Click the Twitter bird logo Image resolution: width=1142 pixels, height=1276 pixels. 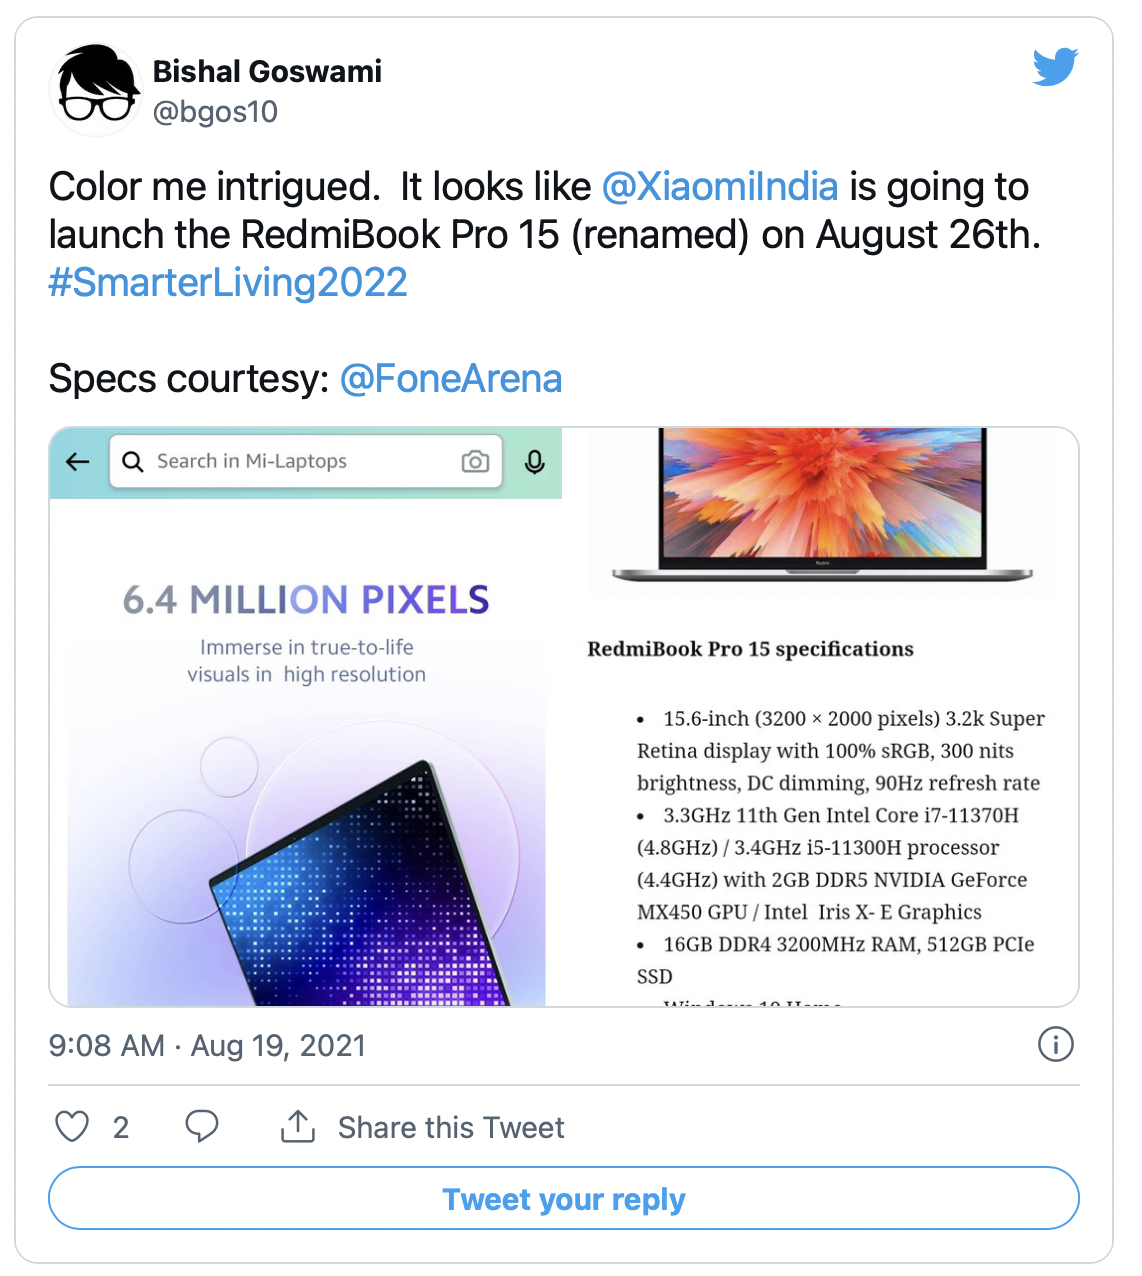[x=1055, y=67]
